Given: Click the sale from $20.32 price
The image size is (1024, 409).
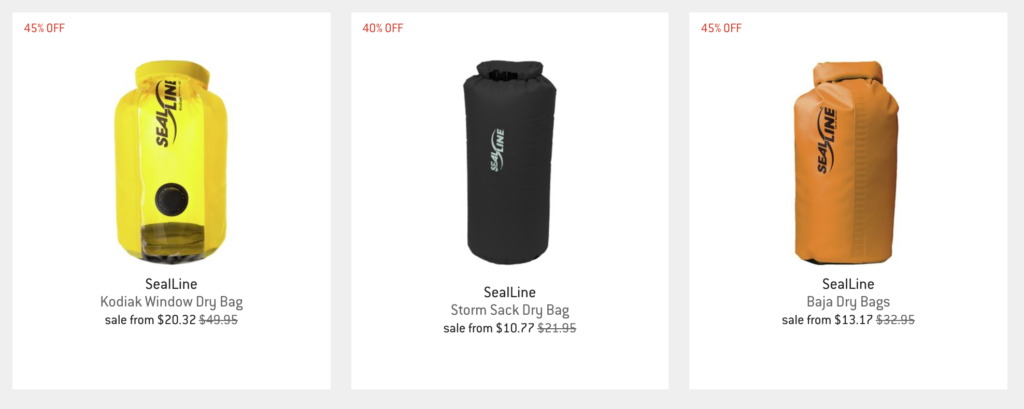Looking at the screenshot, I should 150,320.
